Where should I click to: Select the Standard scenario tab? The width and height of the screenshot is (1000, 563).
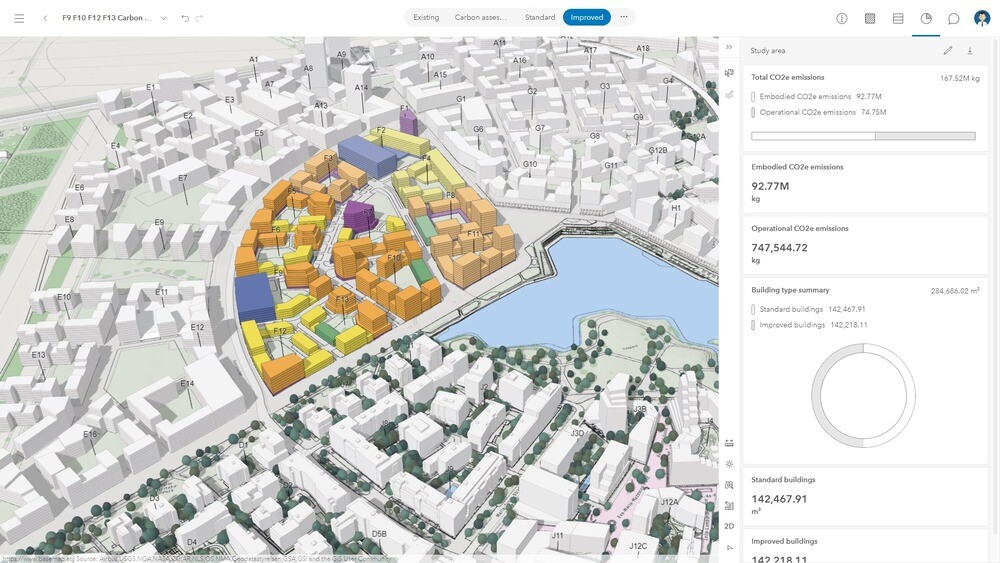point(540,17)
